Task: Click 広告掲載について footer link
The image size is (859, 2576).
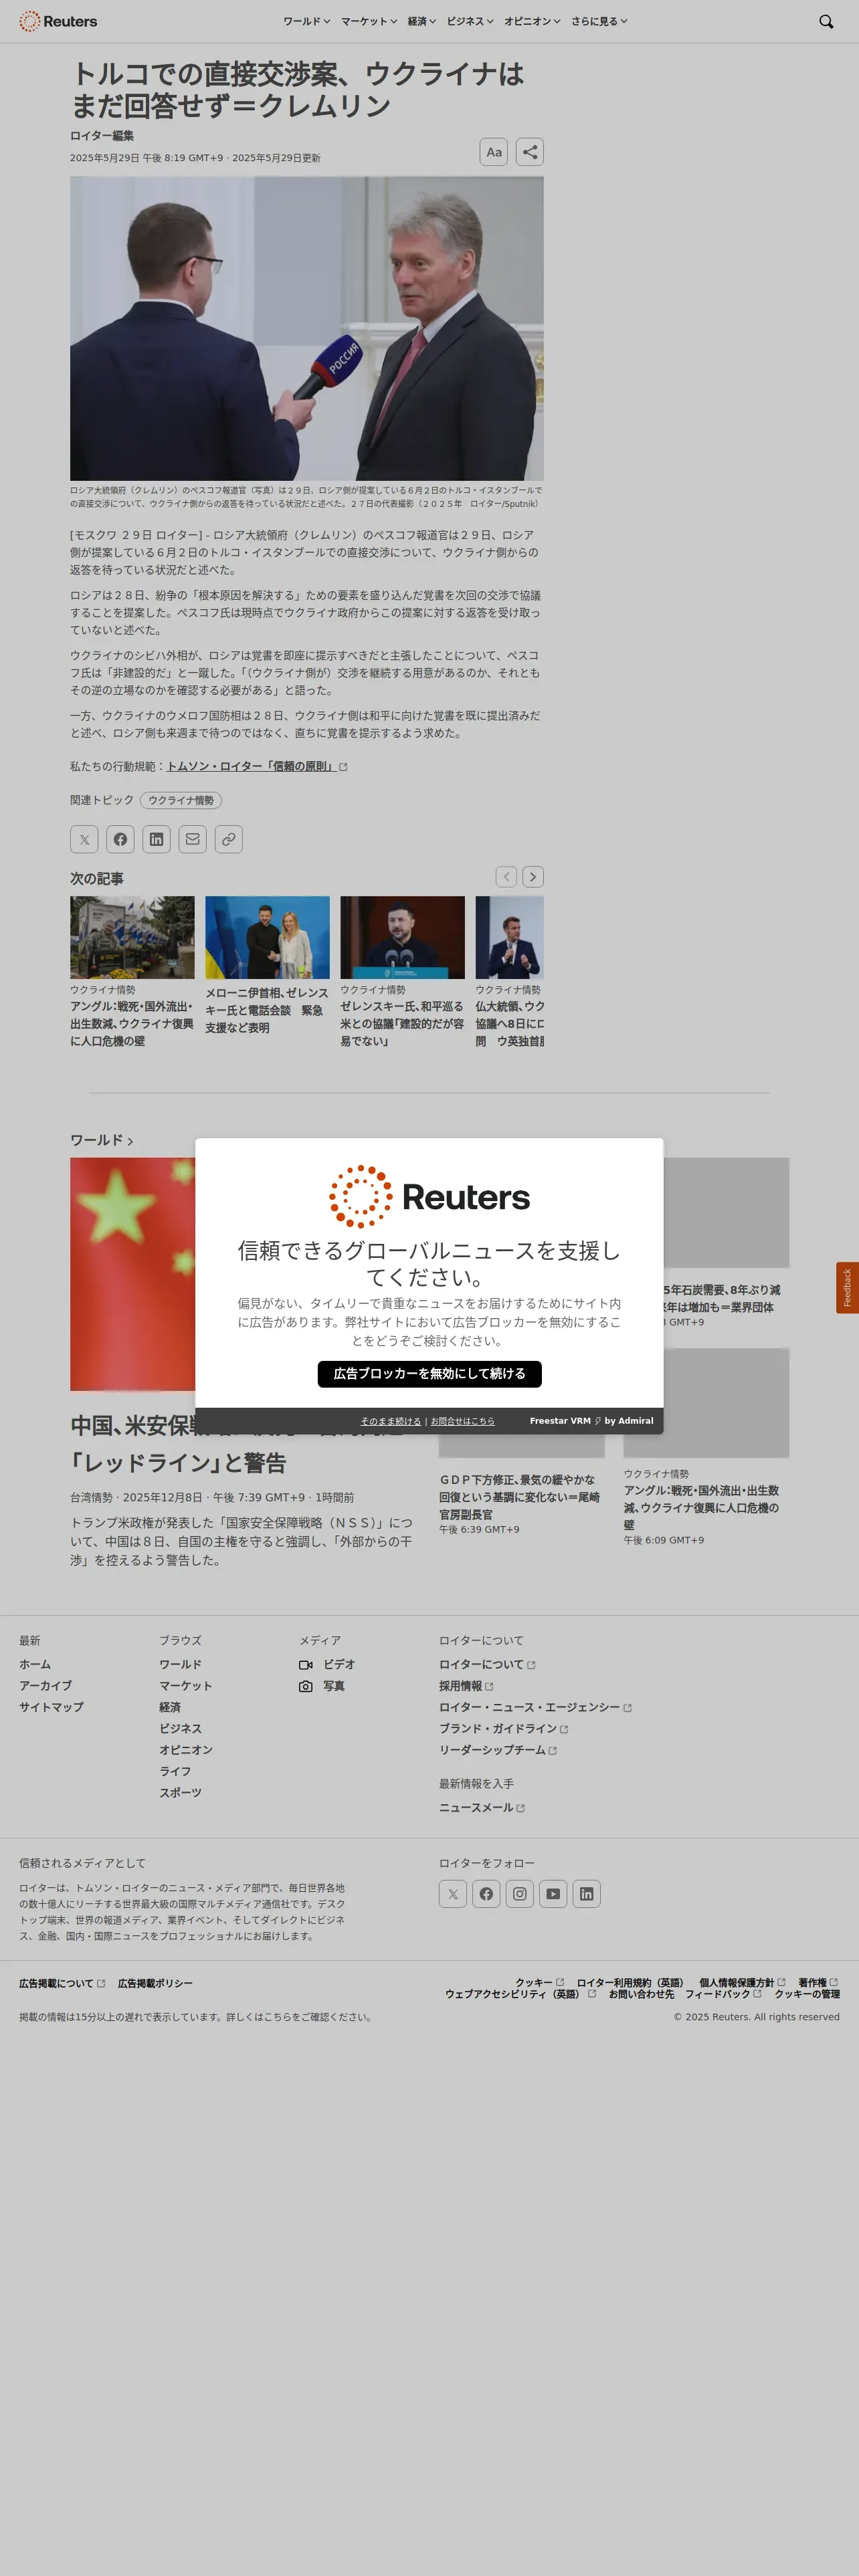Action: pyautogui.click(x=62, y=1984)
